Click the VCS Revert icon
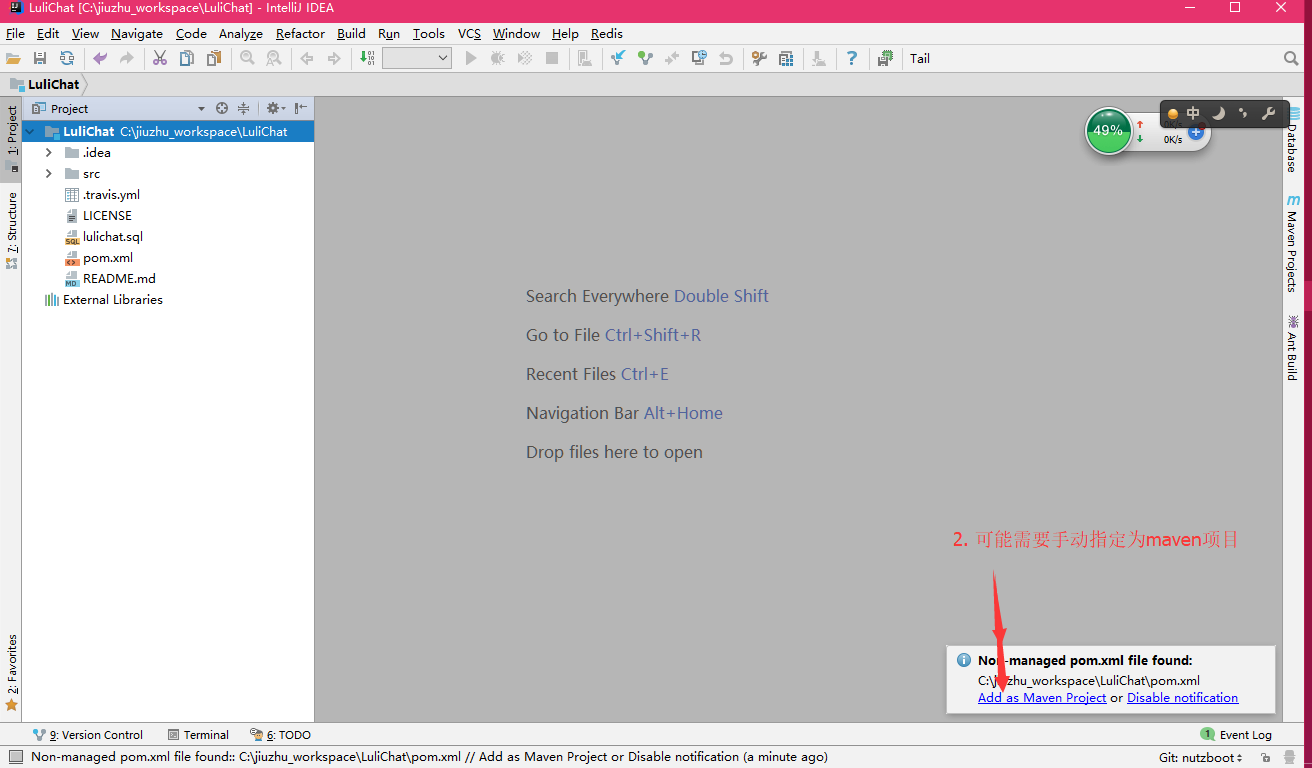The height and width of the screenshot is (768, 1312). 726,59
